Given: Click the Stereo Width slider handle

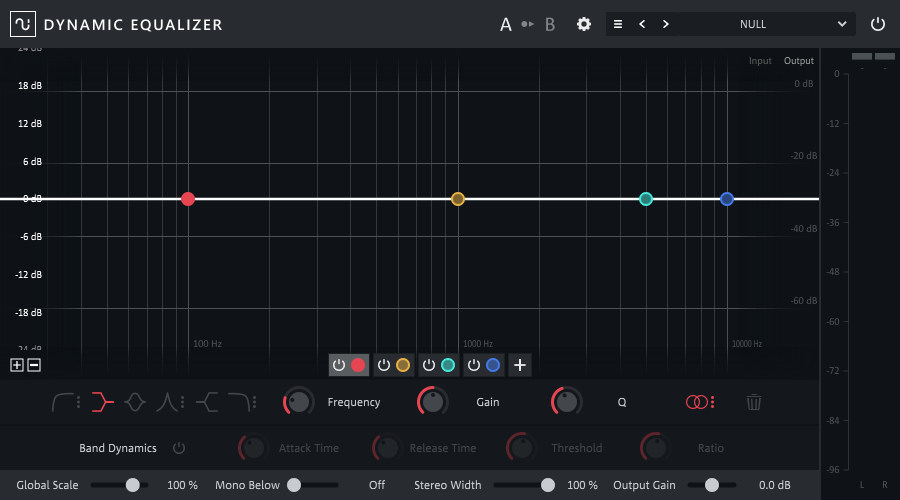Looking at the screenshot, I should 548,485.
